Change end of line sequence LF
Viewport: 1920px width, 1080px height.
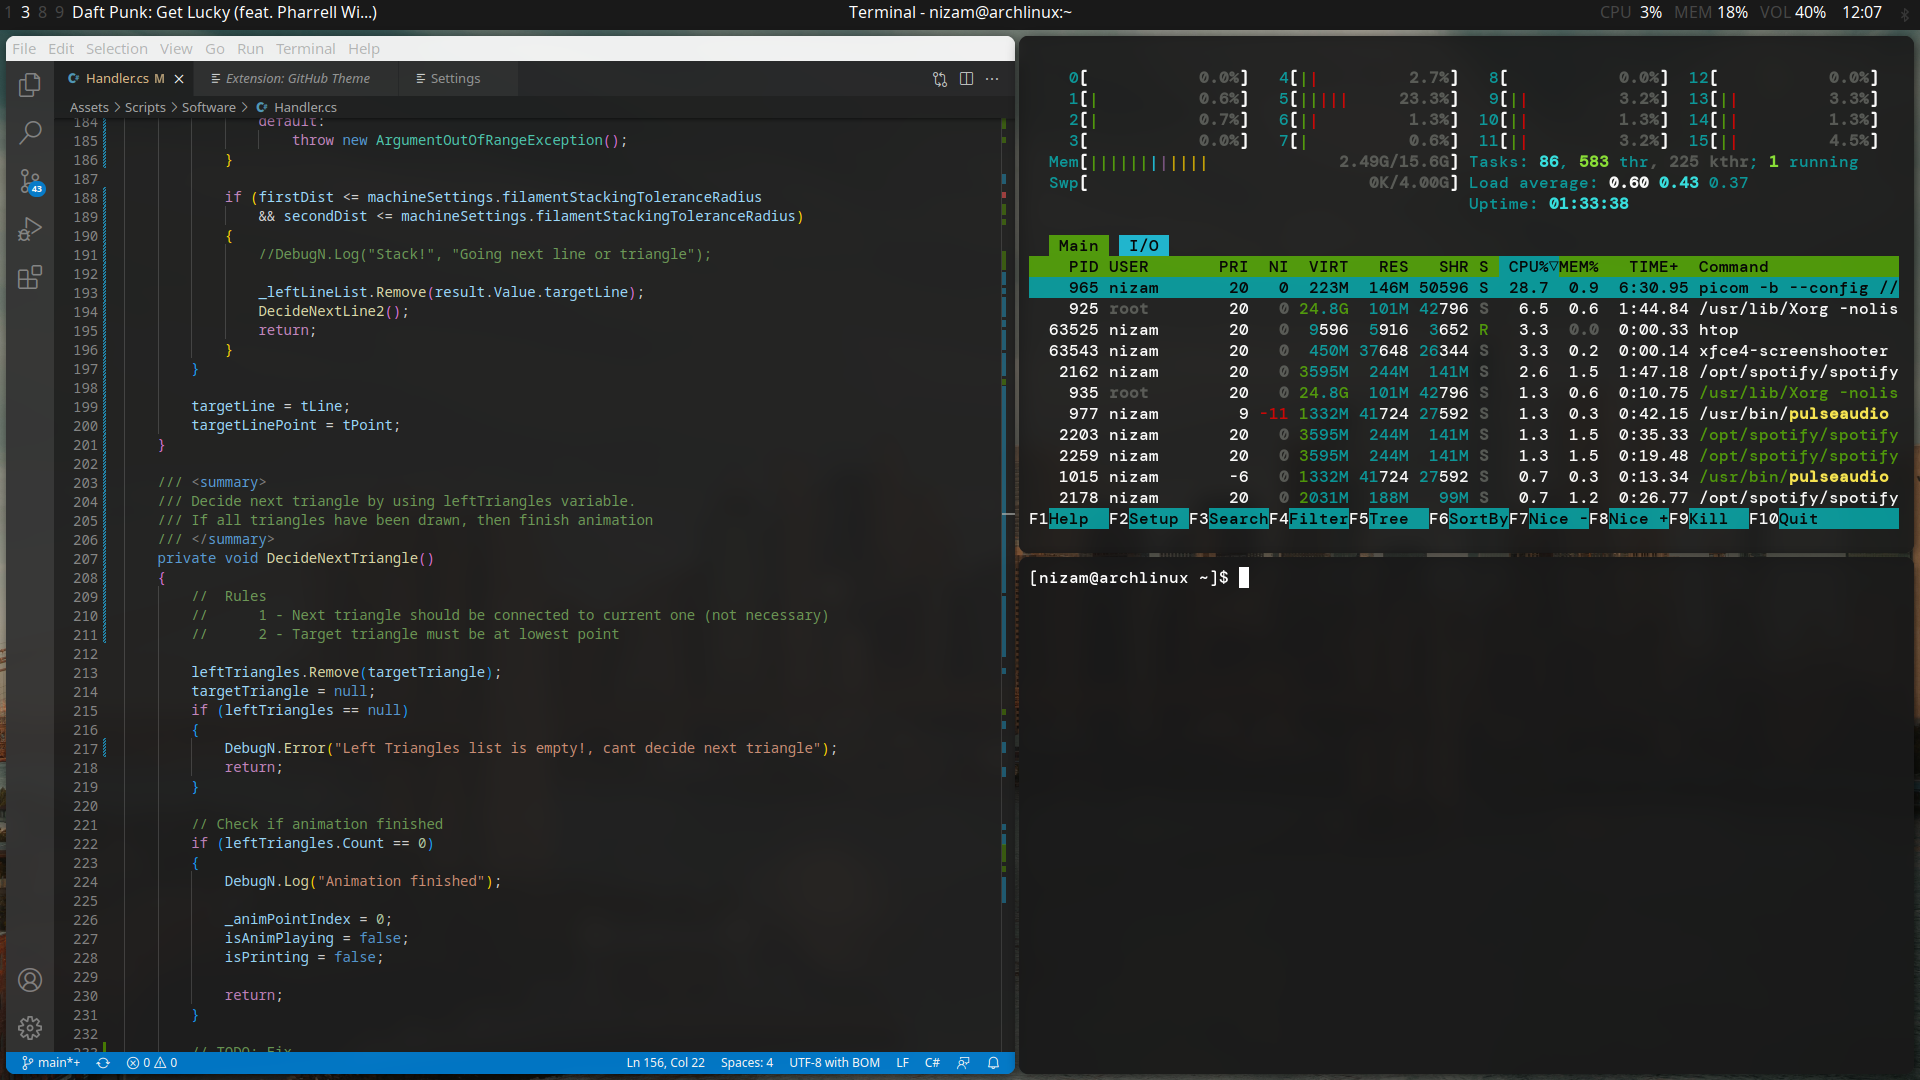coord(903,1063)
